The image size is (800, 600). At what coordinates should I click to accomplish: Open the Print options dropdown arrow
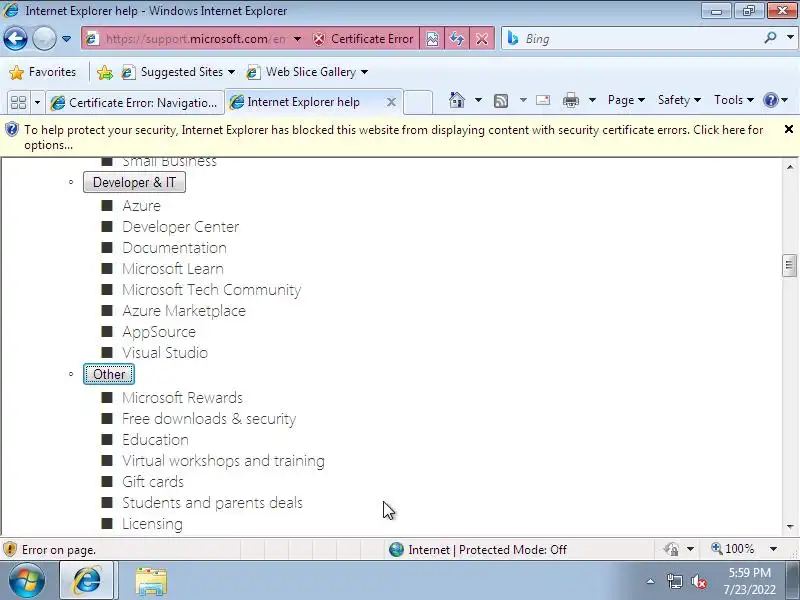pos(592,100)
